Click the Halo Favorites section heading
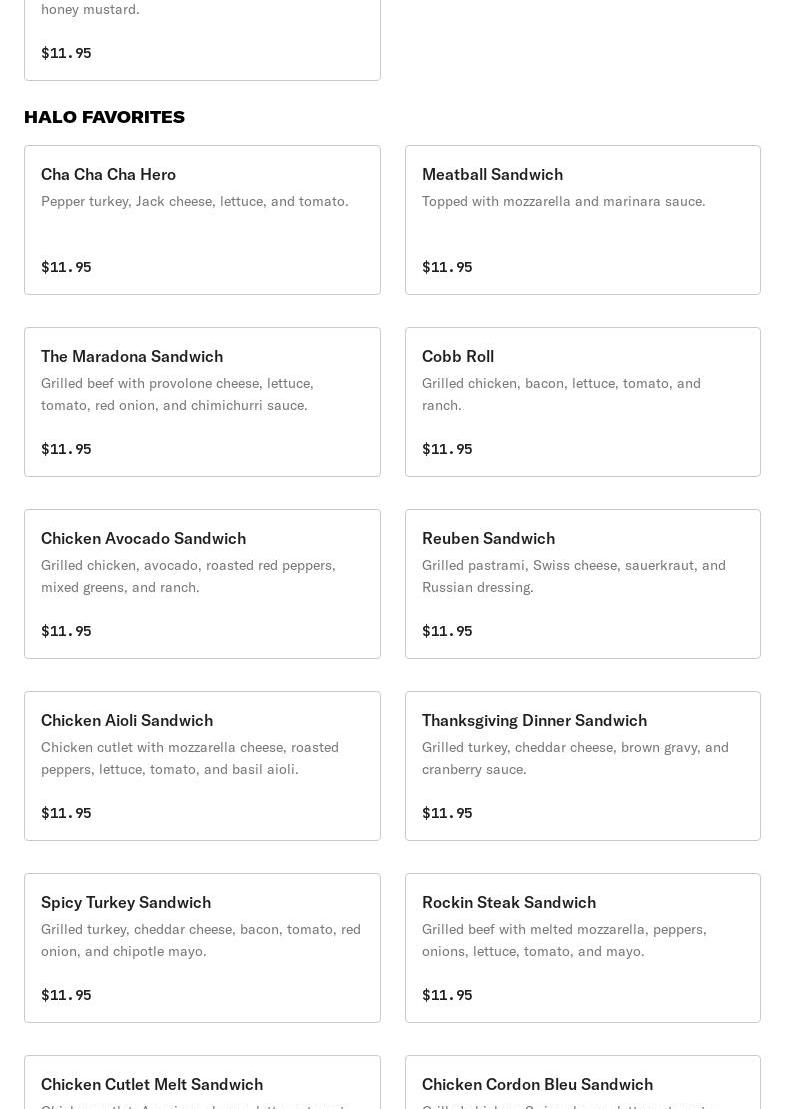This screenshot has height=1109, width=785. coord(104,117)
